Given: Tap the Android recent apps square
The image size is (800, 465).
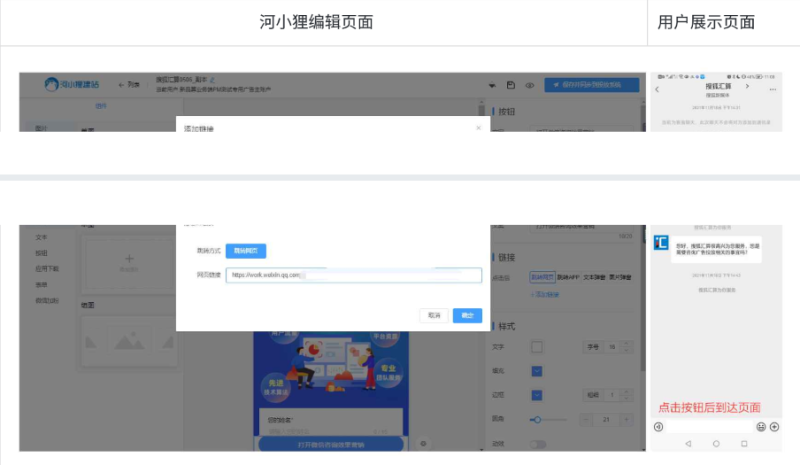Looking at the screenshot, I should 744,444.
